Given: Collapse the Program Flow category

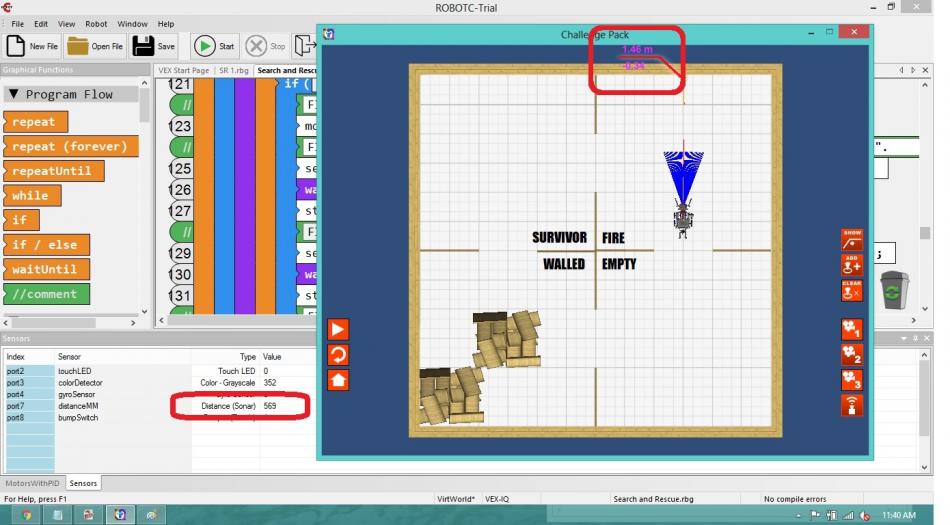Looking at the screenshot, I should [13, 94].
